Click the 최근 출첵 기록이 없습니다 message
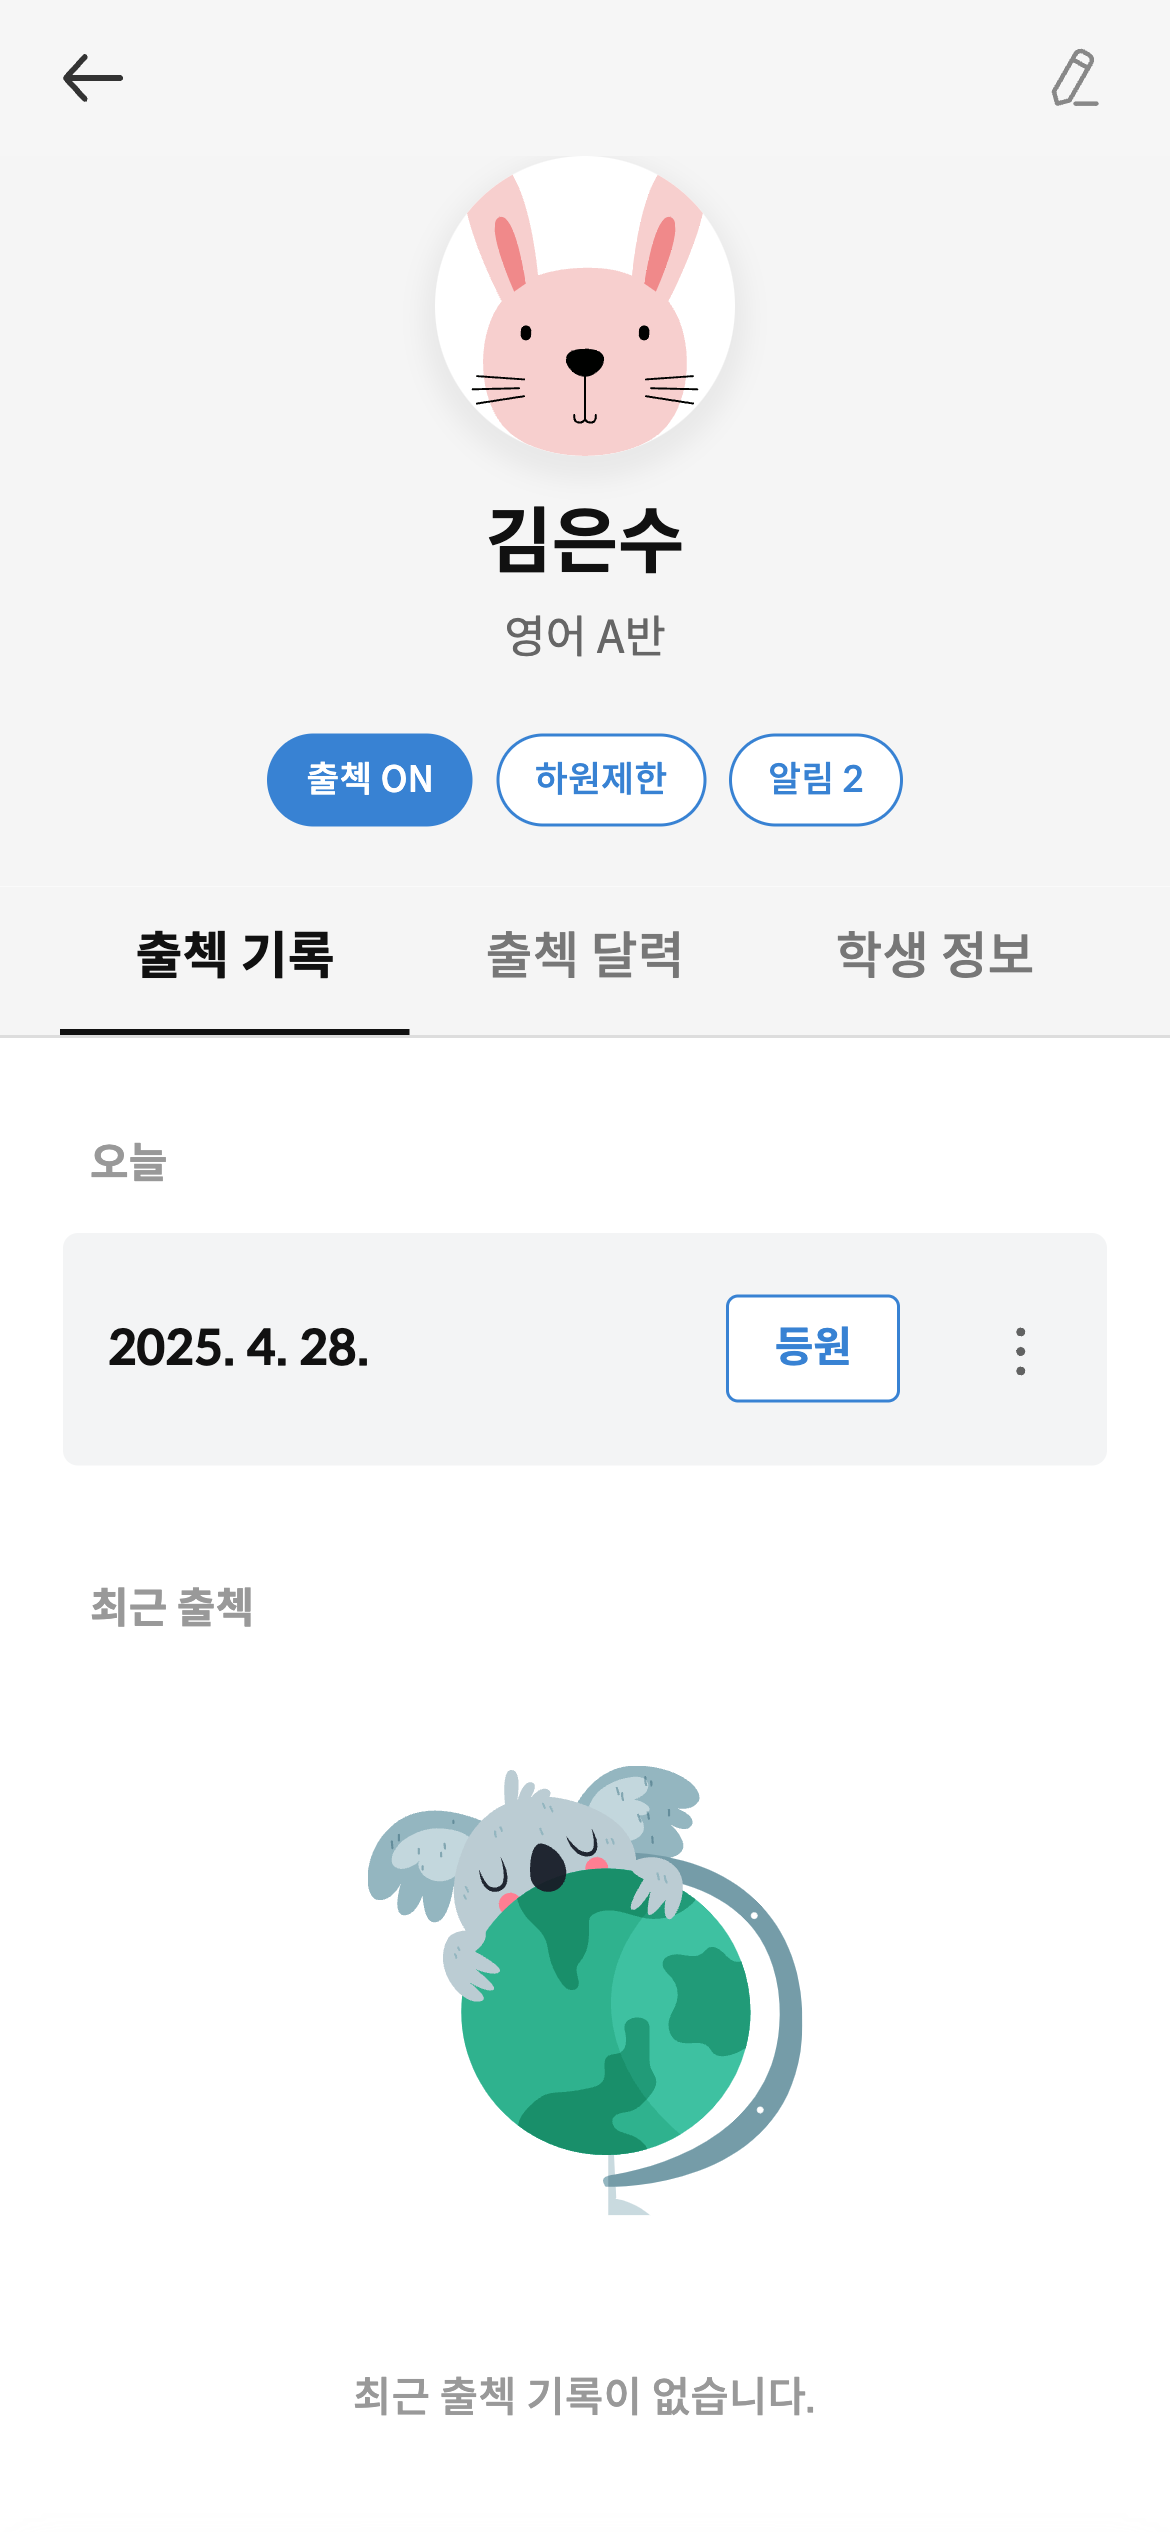1170x2532 pixels. point(585,2396)
